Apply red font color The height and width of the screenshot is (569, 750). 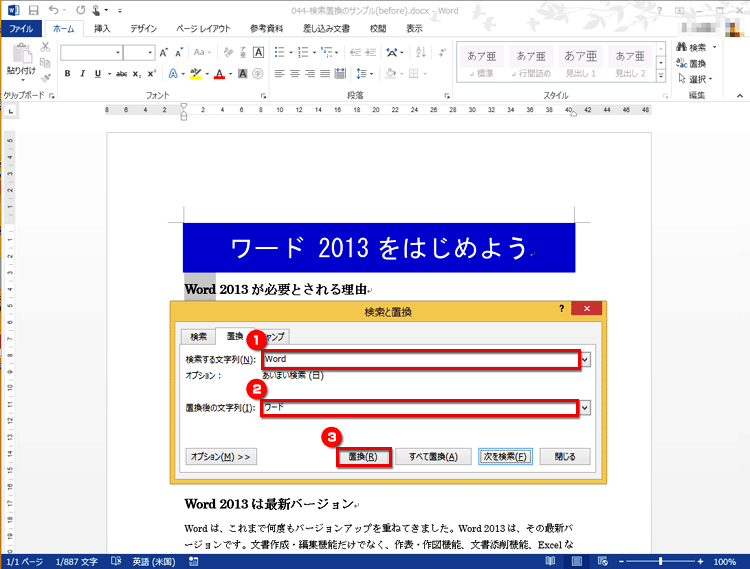[219, 74]
